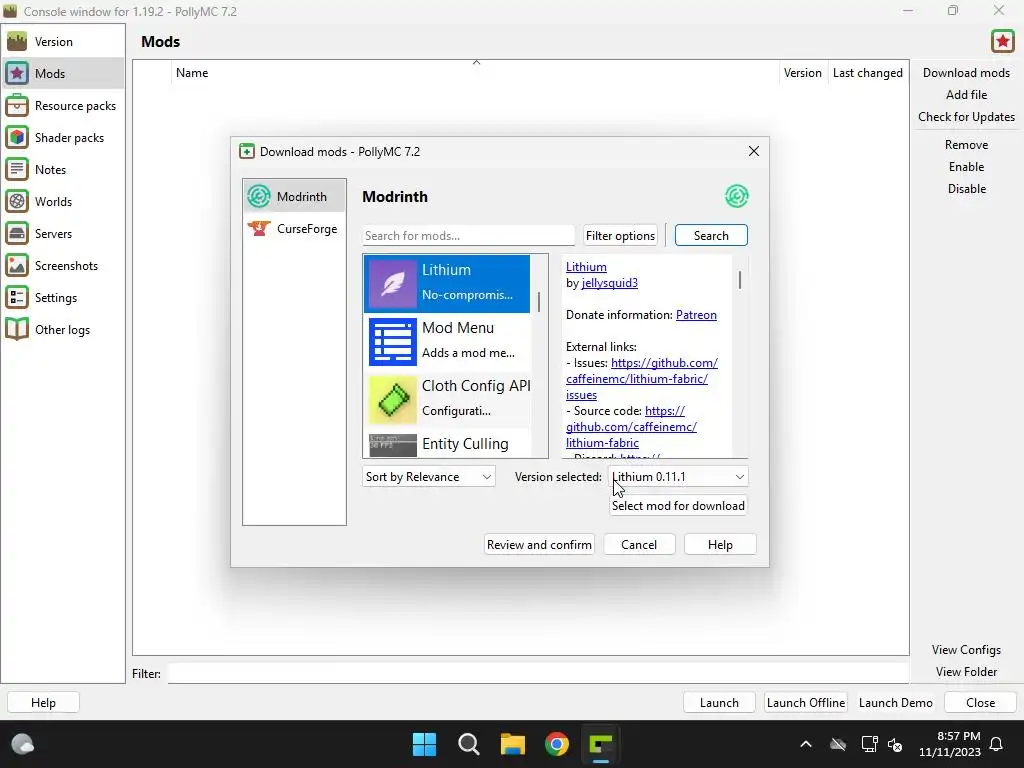Screen dimensions: 1024x768
Task: Select the Entity Culling mod entry
Action: pyautogui.click(x=449, y=444)
